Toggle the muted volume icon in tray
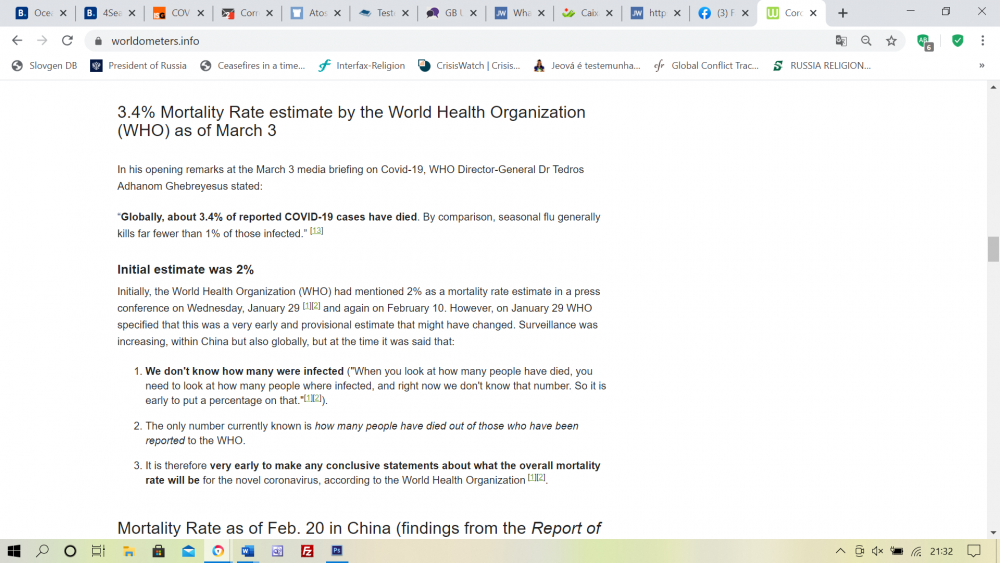Viewport: 1000px width, 563px height. pos(878,551)
